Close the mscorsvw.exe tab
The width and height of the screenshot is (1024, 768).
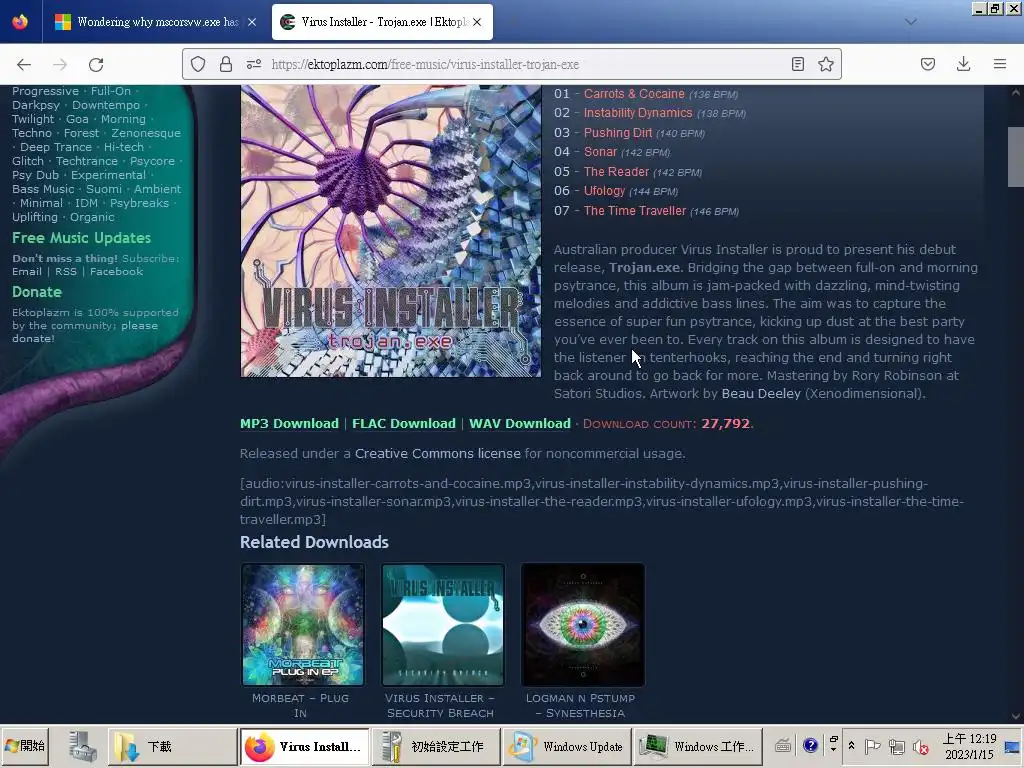coord(252,22)
